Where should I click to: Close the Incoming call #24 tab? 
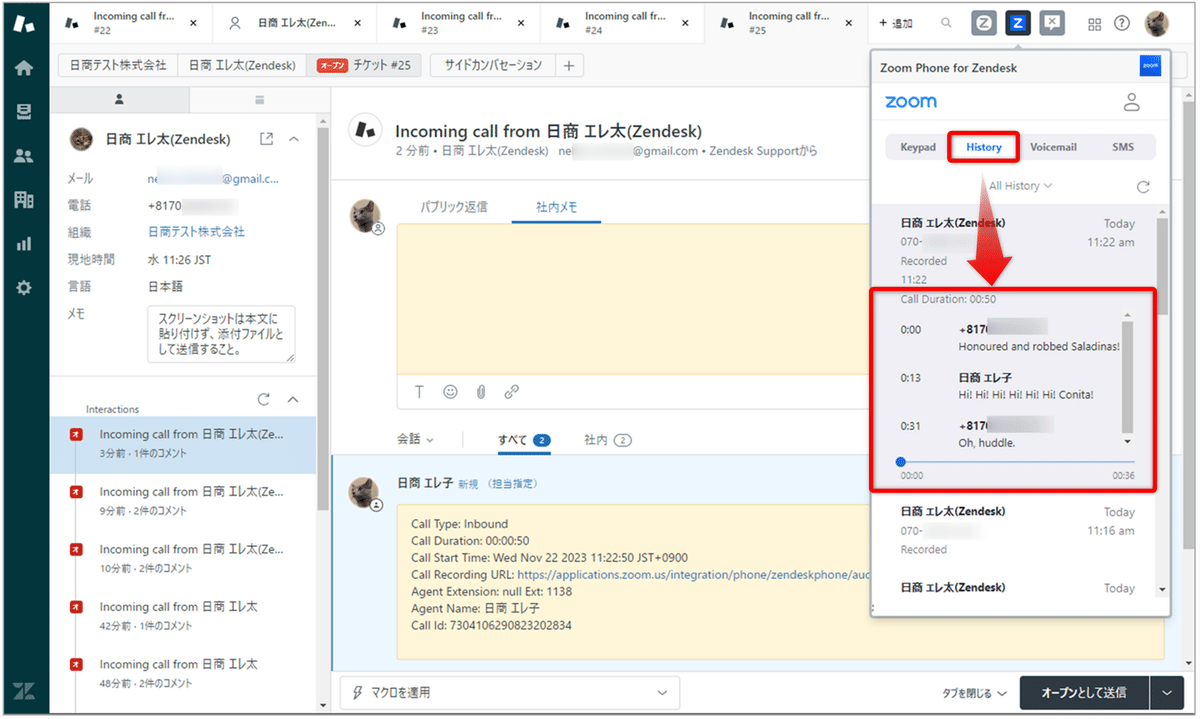[x=685, y=23]
